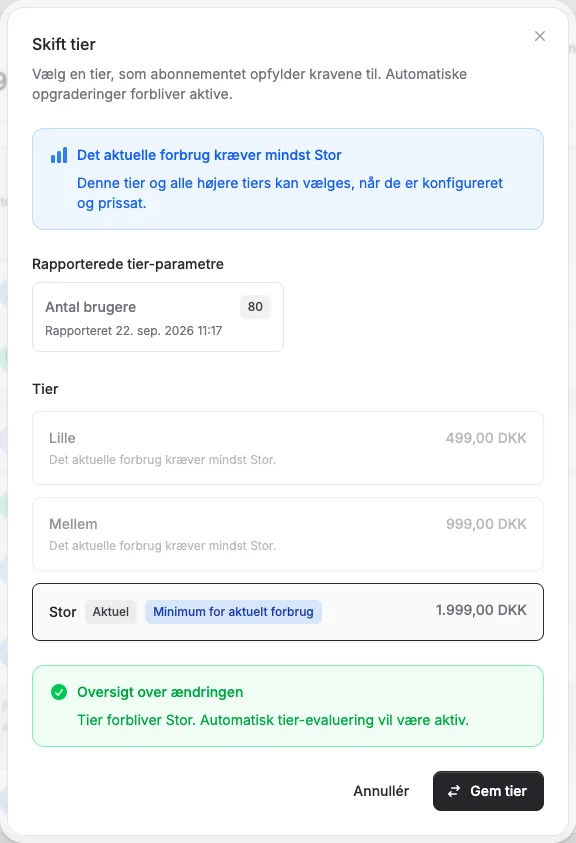Close the Skift tier dialog
The image size is (576, 843).
[x=539, y=36]
